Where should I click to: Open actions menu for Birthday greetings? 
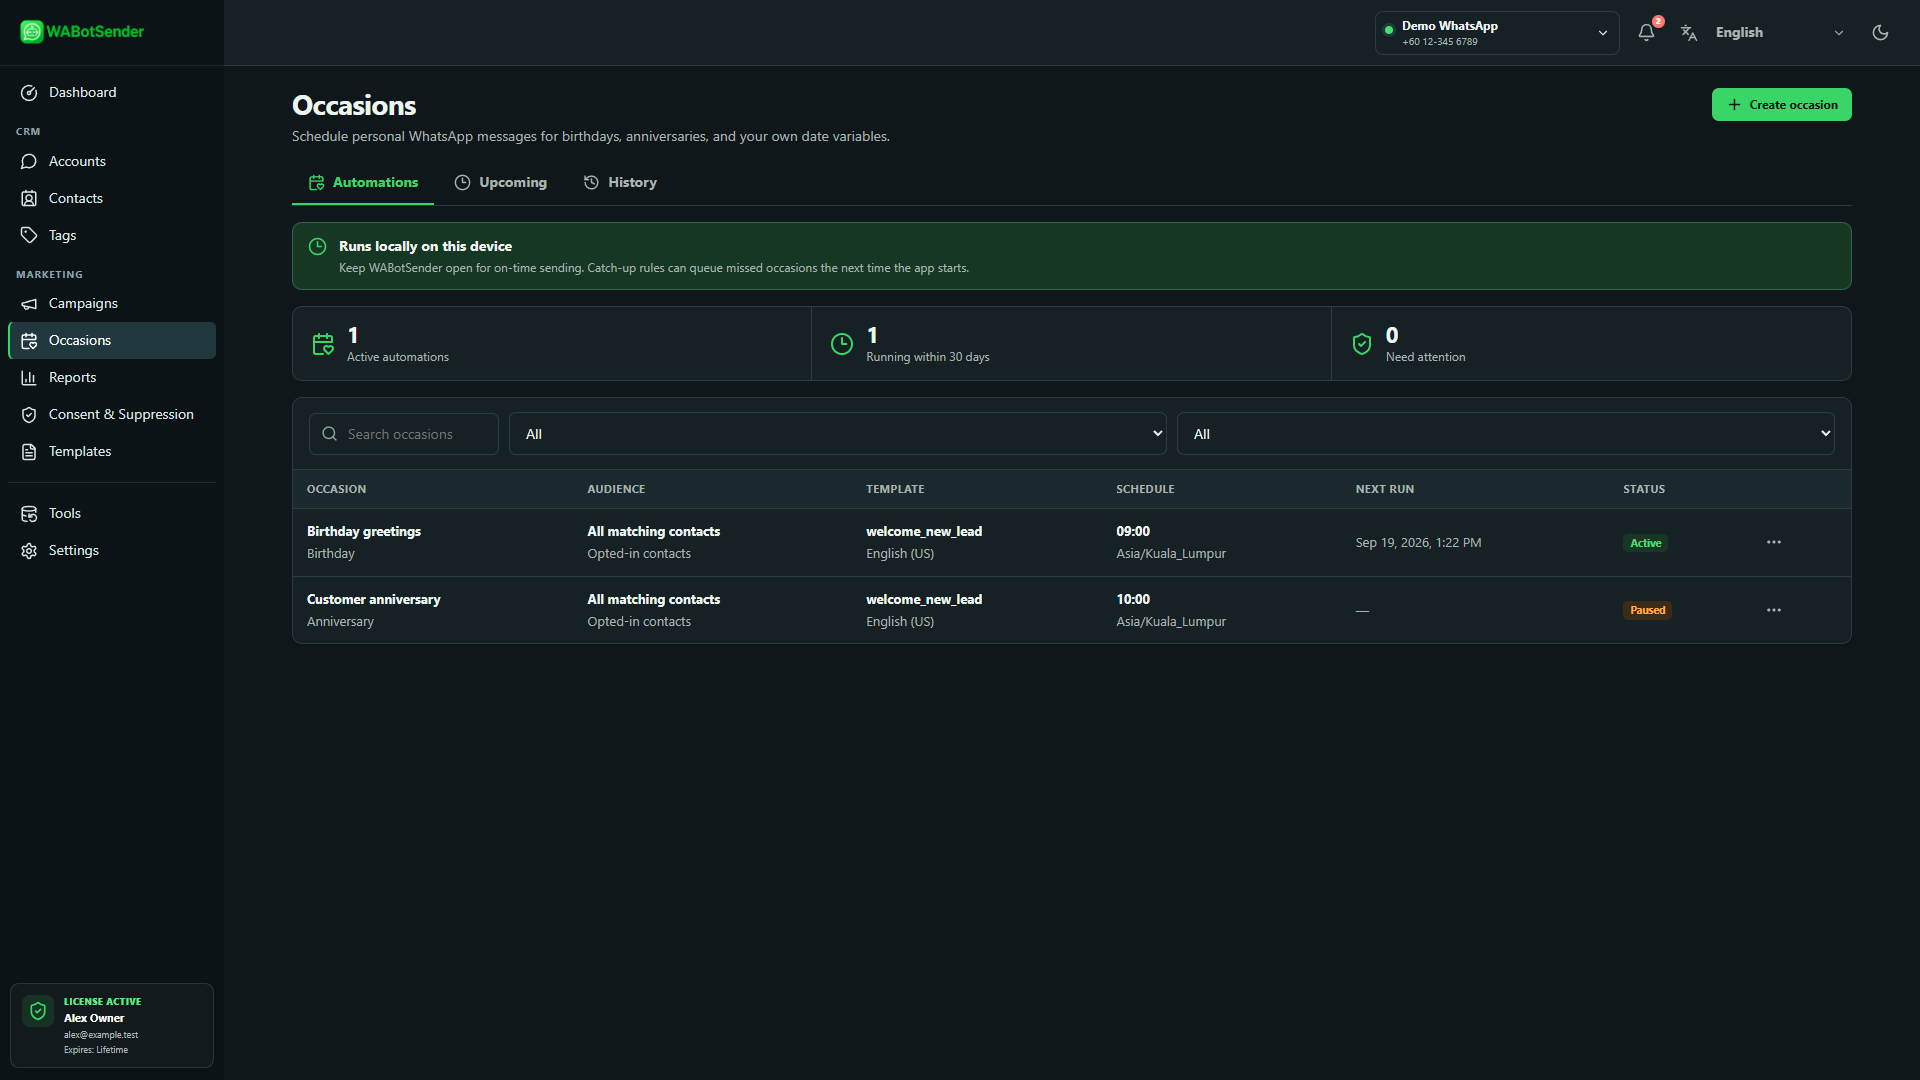pyautogui.click(x=1774, y=542)
